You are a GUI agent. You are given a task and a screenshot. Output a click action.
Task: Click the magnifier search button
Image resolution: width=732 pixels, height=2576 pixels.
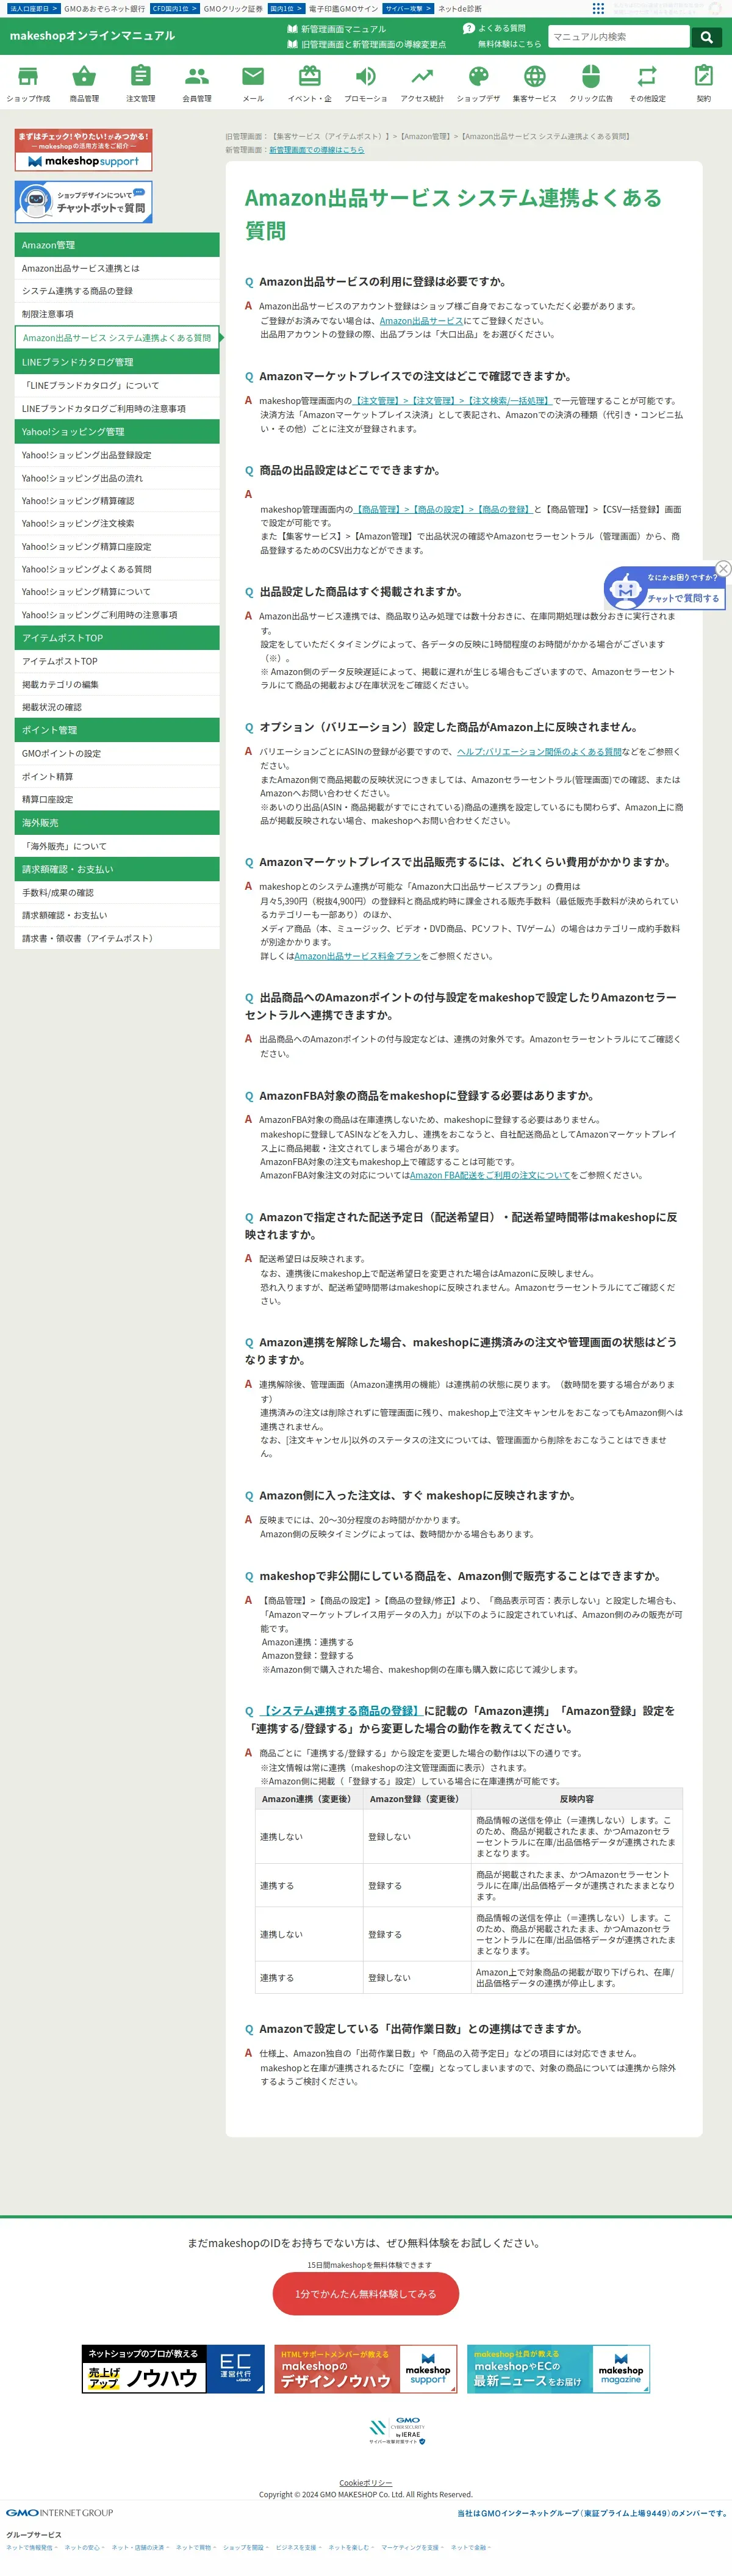(706, 37)
